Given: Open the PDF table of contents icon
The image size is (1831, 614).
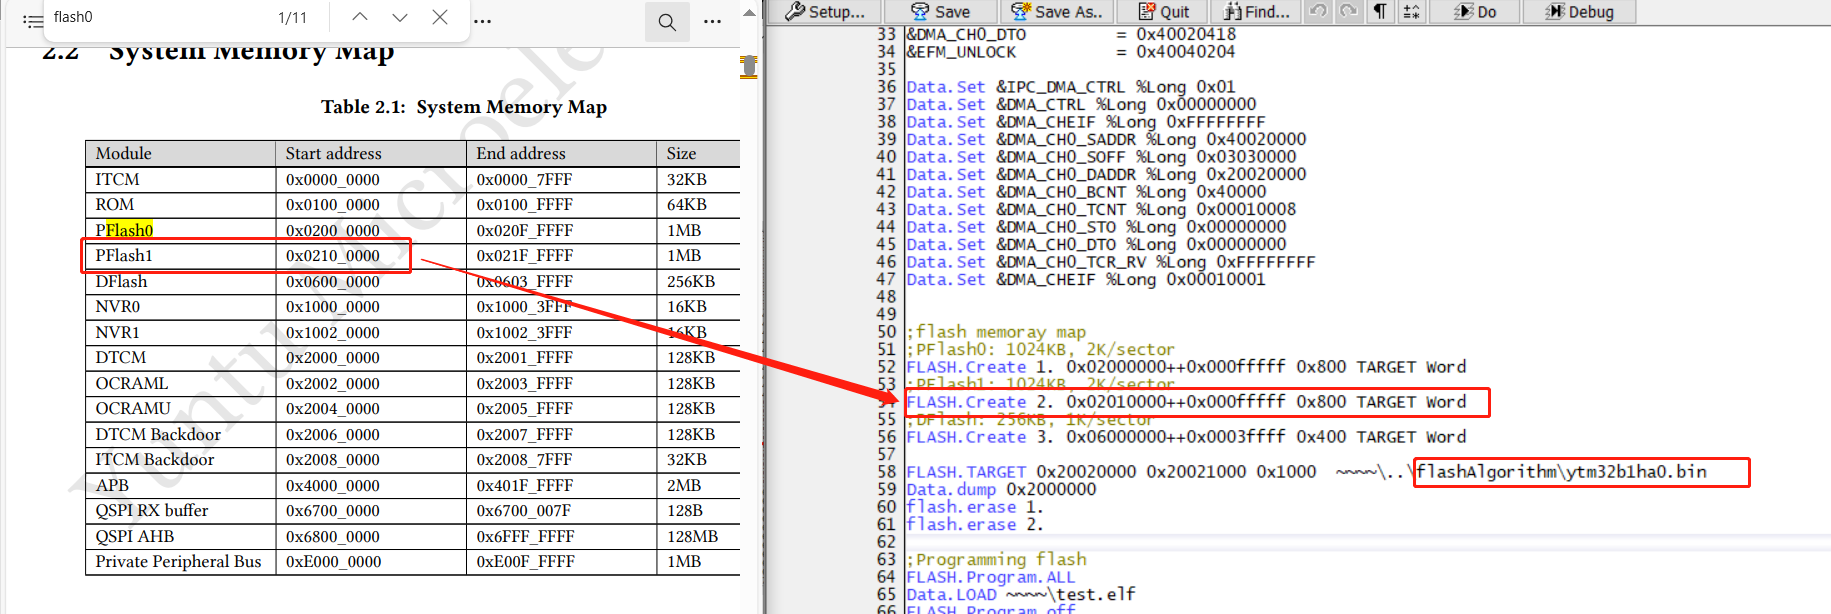Looking at the screenshot, I should 33,19.
